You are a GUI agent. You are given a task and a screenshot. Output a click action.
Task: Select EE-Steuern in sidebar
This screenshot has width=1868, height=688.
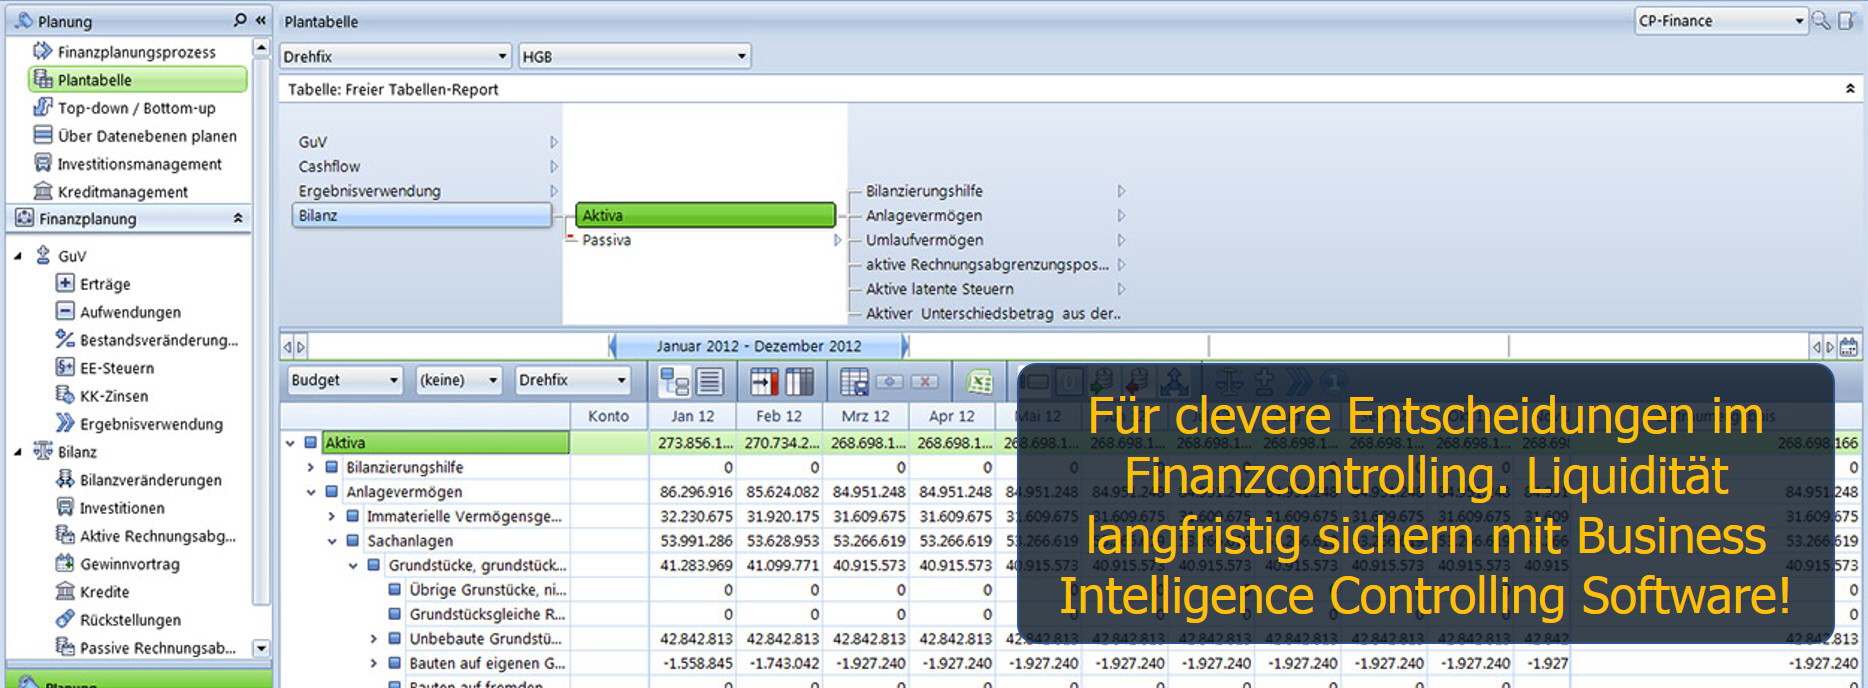105,368
